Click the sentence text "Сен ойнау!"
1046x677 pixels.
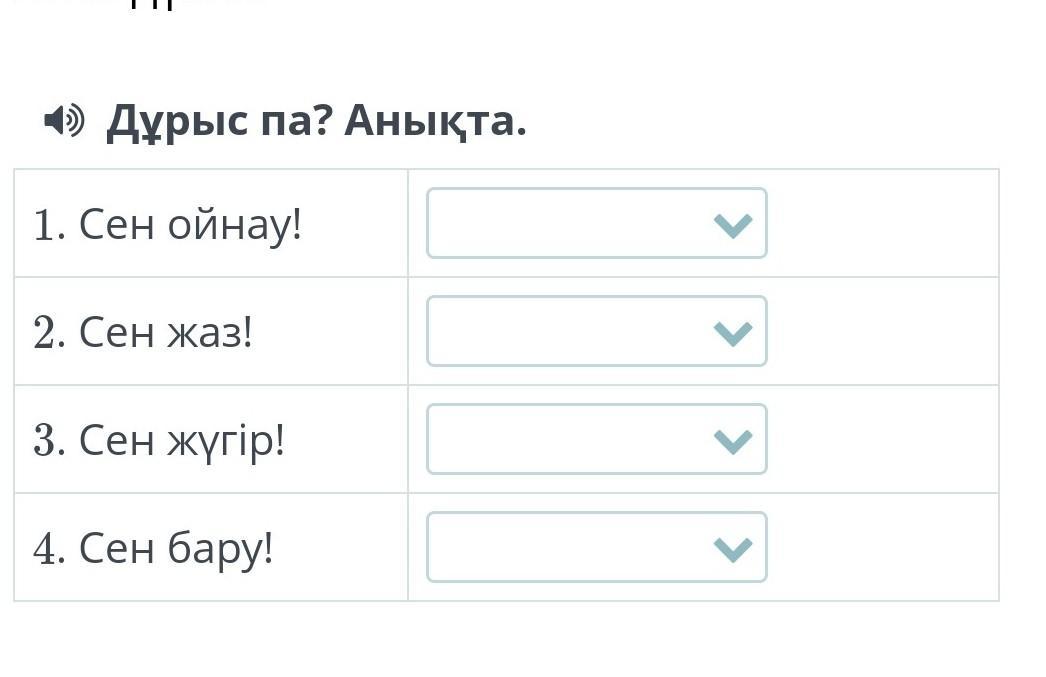pyautogui.click(x=191, y=225)
